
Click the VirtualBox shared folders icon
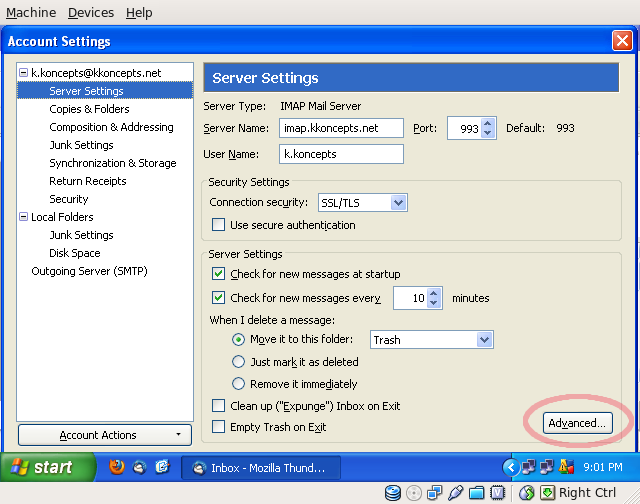pos(476,493)
